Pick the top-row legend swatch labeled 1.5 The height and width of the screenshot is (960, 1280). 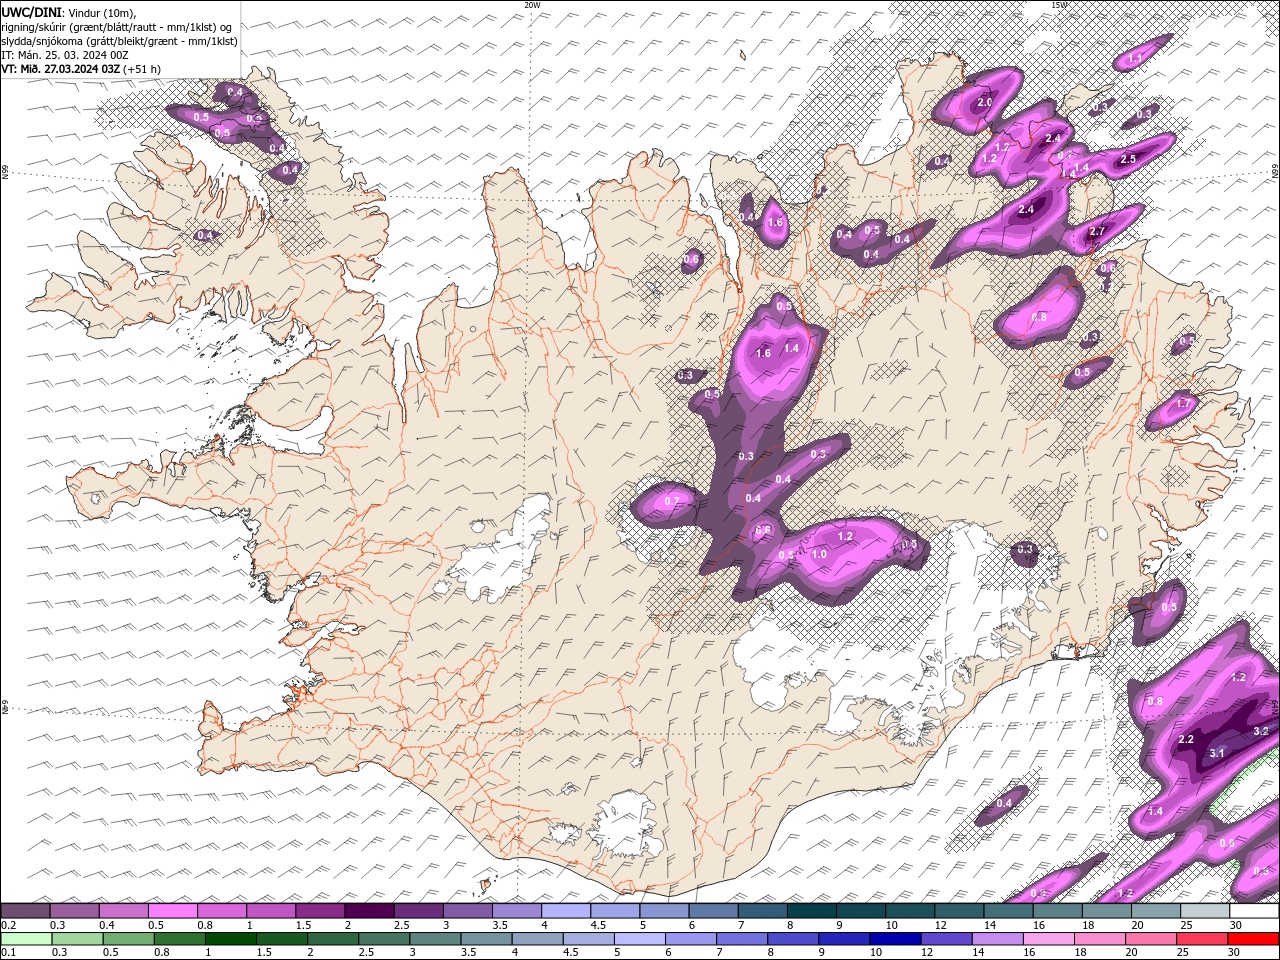pos(320,910)
